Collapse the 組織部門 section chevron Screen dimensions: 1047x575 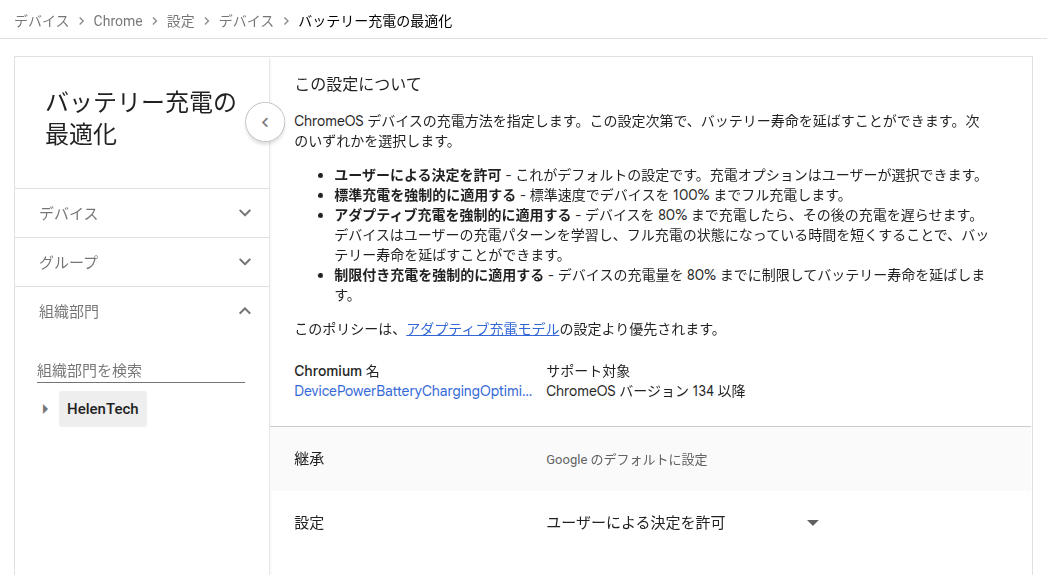(245, 311)
